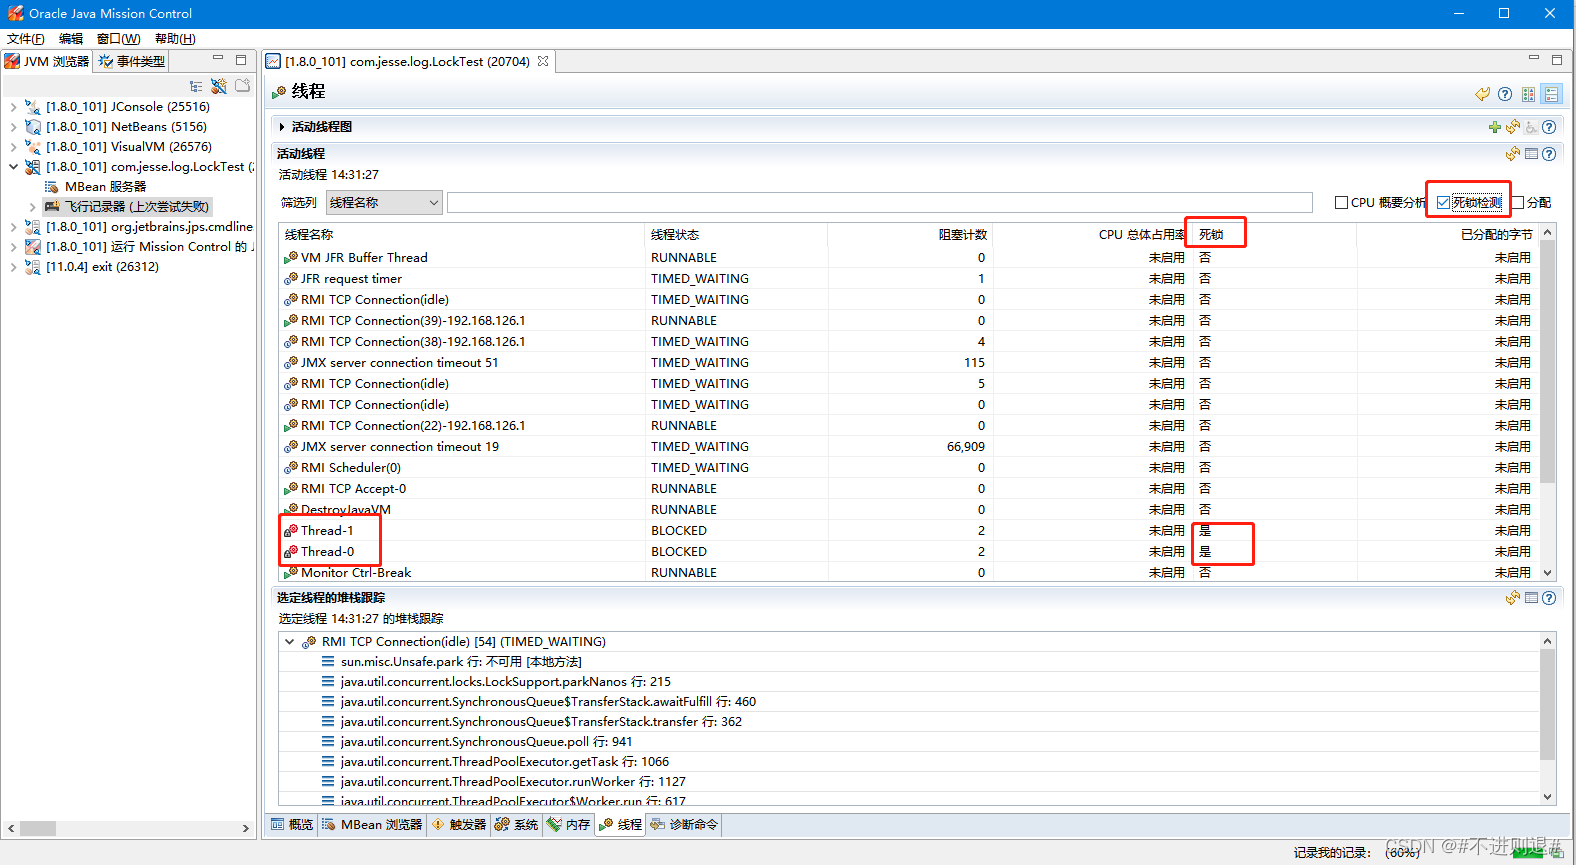
Task: Click the tree layout icon in JVM browser toolbar
Action: (x=196, y=87)
